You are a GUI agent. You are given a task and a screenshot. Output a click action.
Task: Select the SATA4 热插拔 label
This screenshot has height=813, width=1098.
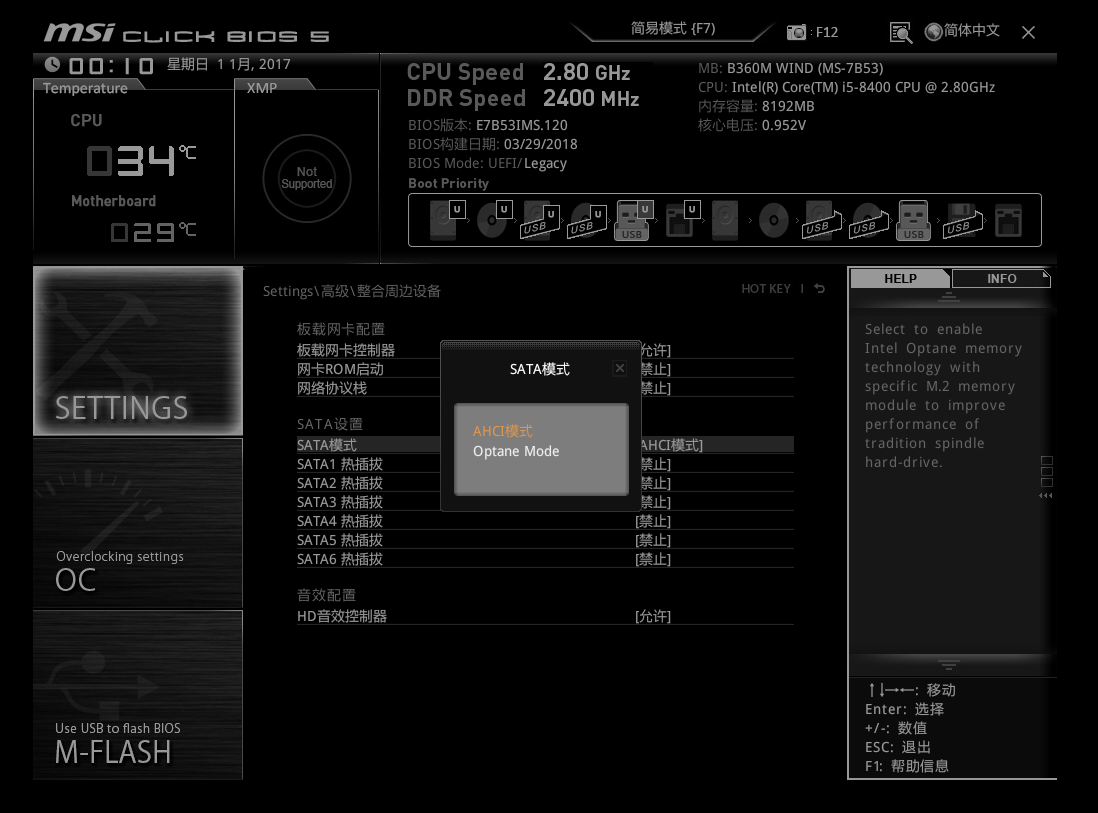tap(340, 521)
